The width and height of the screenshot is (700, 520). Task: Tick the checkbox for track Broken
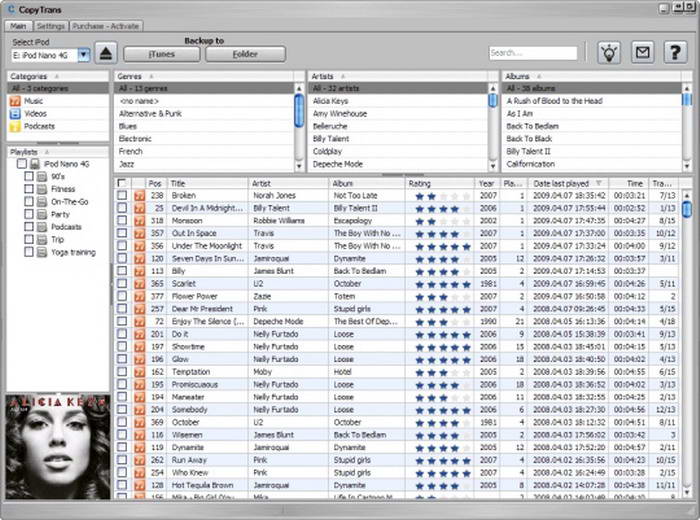click(122, 196)
